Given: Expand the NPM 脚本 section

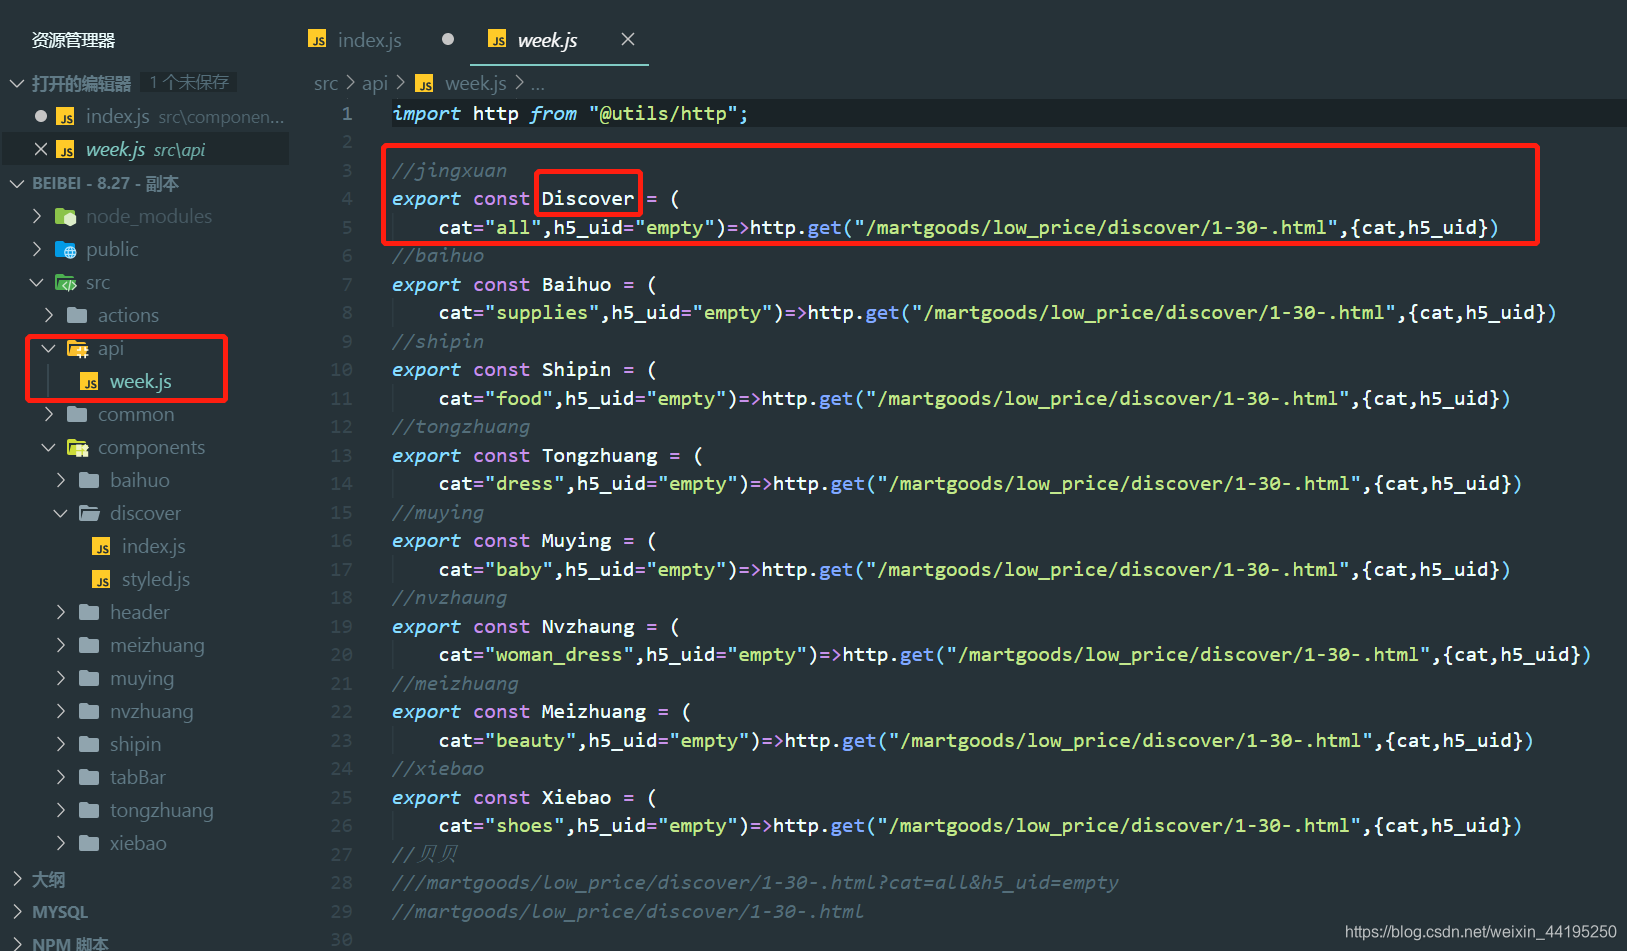Looking at the screenshot, I should tap(17, 943).
